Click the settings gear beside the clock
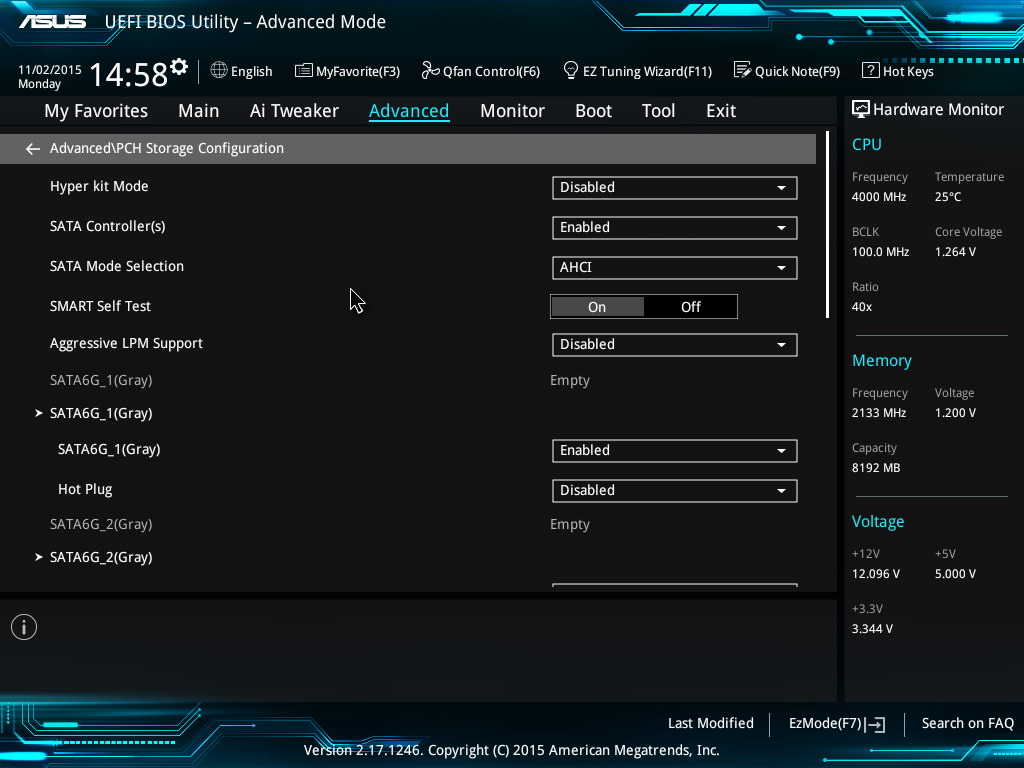 click(x=179, y=67)
